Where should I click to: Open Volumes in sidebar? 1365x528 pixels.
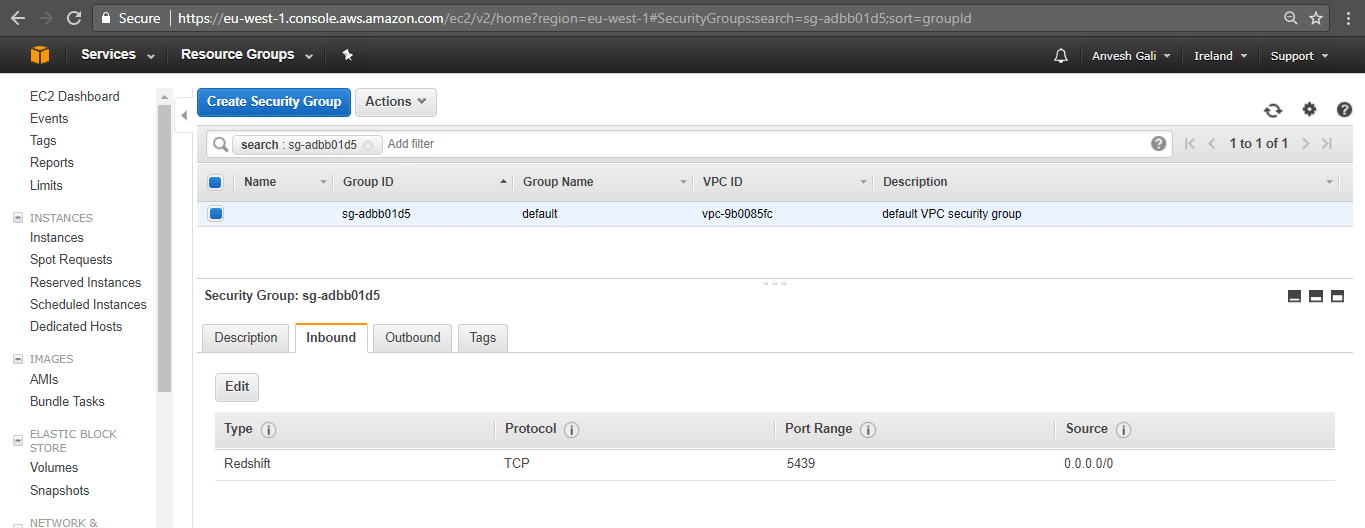(54, 468)
